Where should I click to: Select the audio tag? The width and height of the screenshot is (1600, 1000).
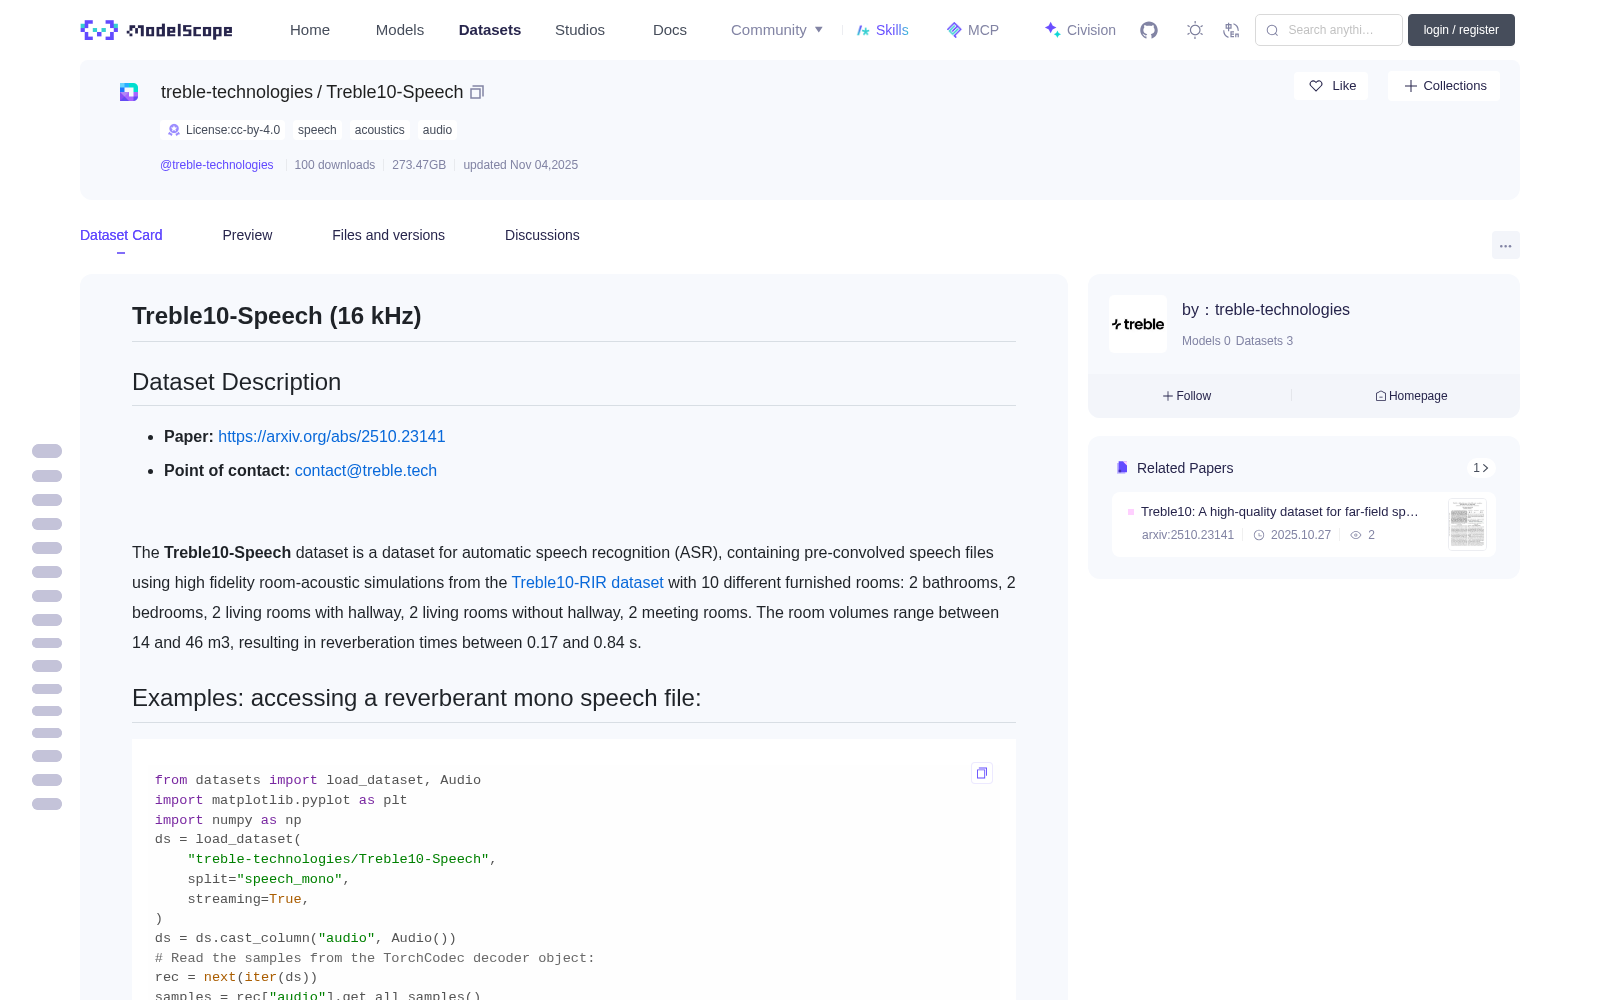tap(437, 130)
